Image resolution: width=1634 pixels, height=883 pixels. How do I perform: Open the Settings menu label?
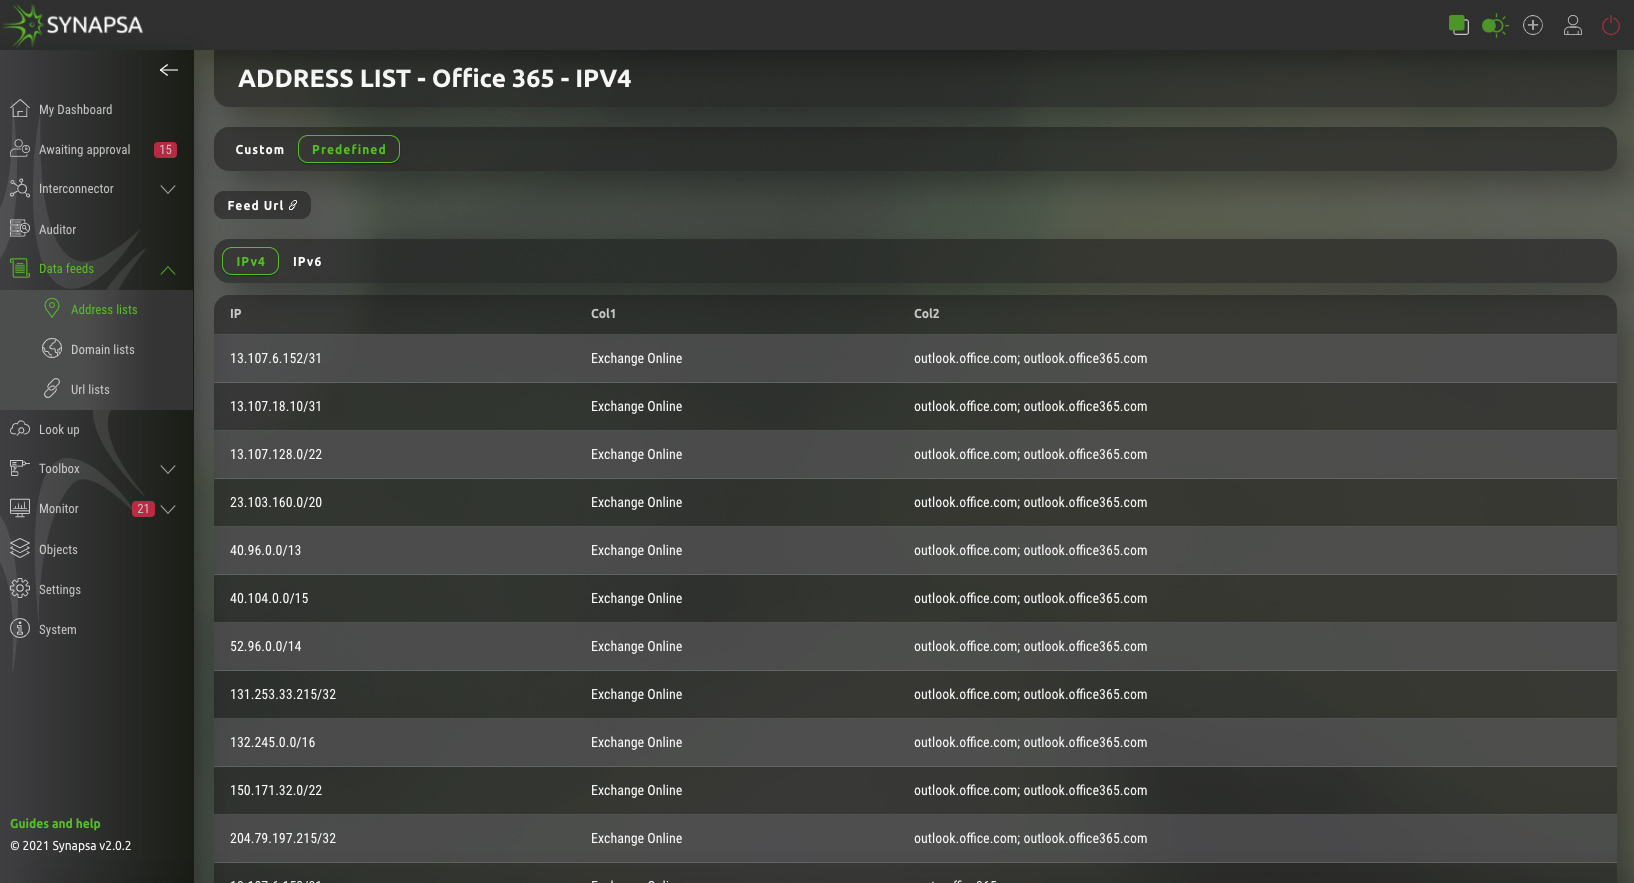point(60,590)
